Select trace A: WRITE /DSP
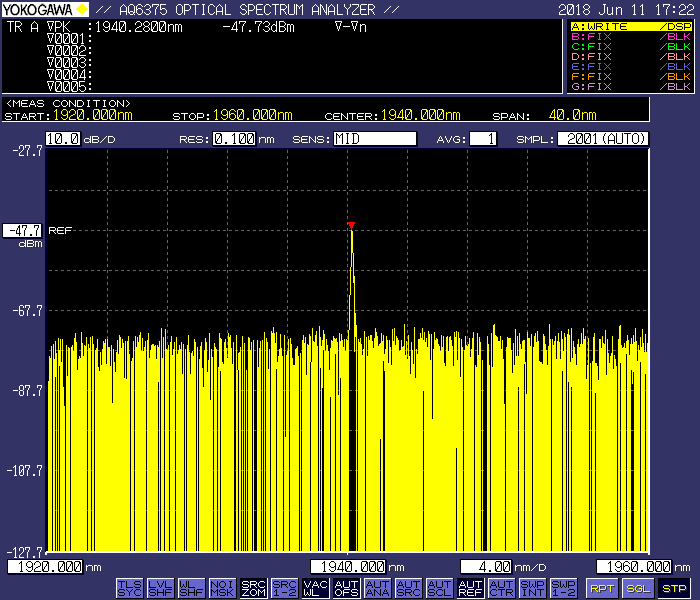This screenshot has height=600, width=700. [x=630, y=26]
